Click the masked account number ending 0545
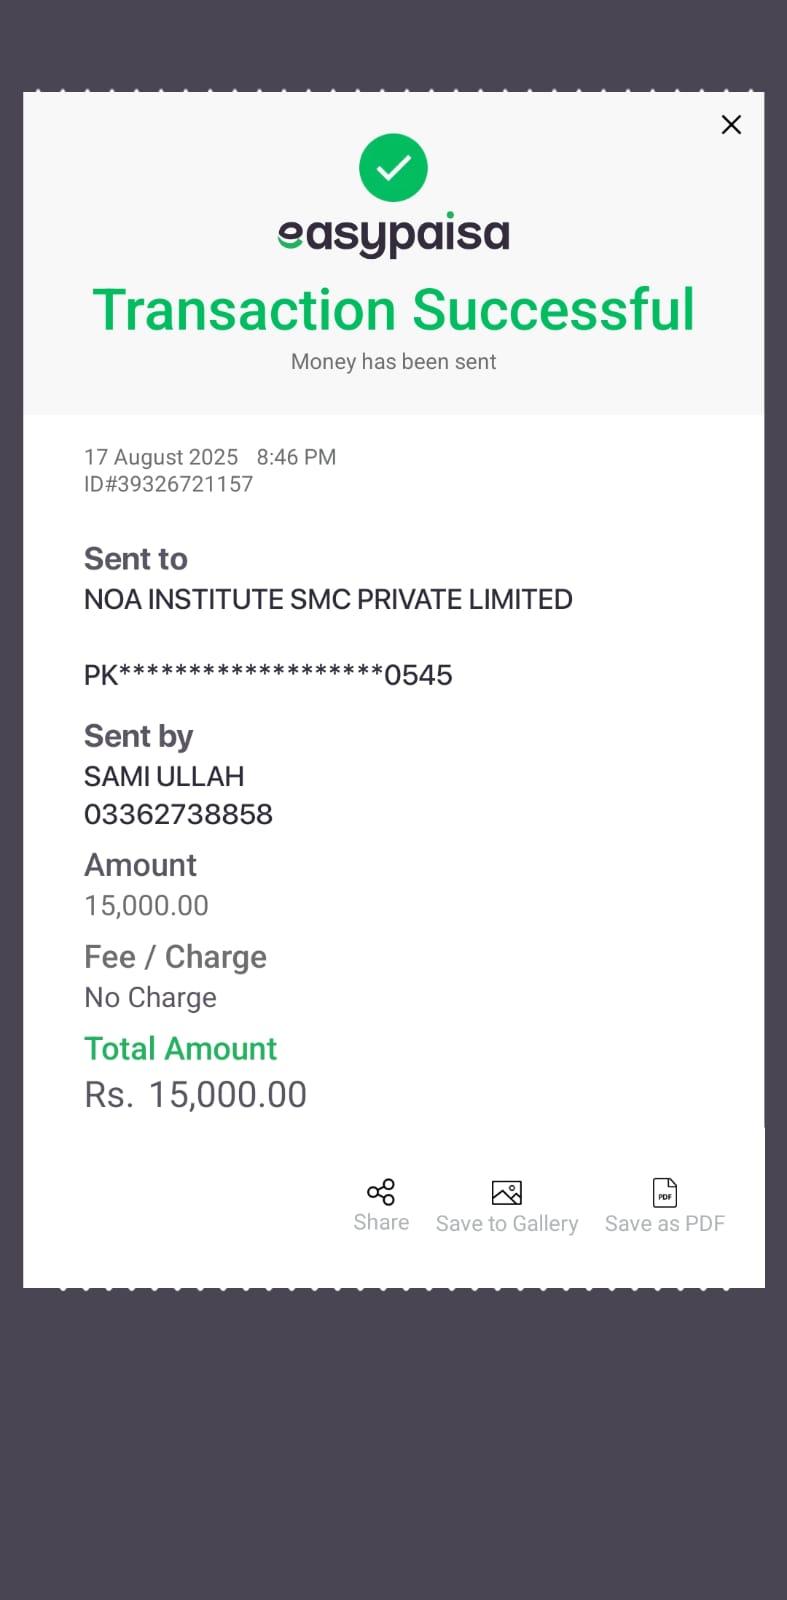The width and height of the screenshot is (787, 1600). click(268, 675)
